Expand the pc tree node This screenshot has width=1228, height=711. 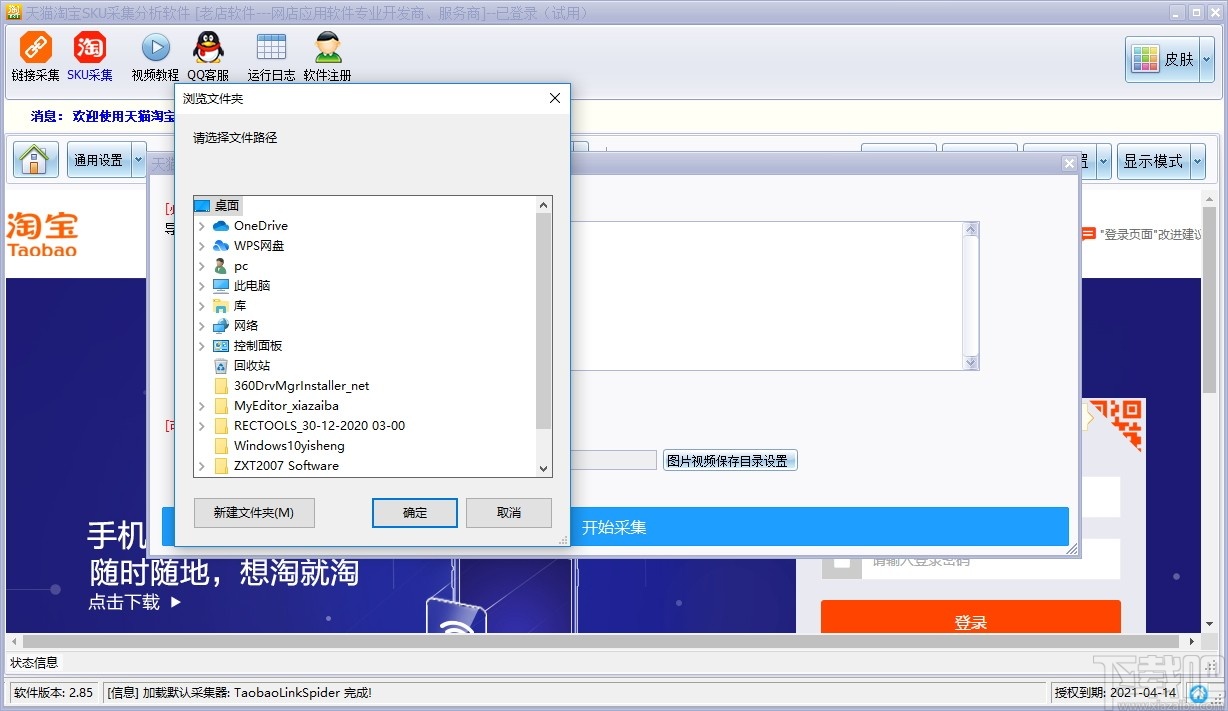[x=202, y=266]
